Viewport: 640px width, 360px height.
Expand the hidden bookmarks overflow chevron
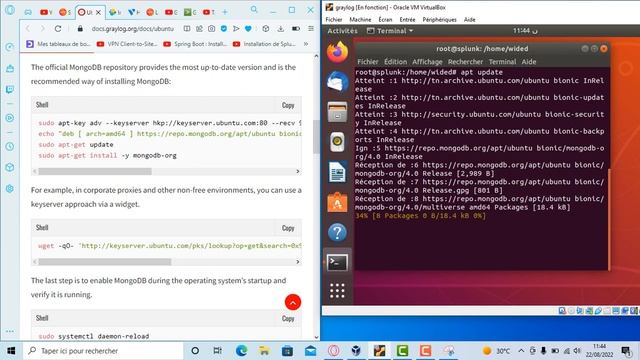coord(306,44)
